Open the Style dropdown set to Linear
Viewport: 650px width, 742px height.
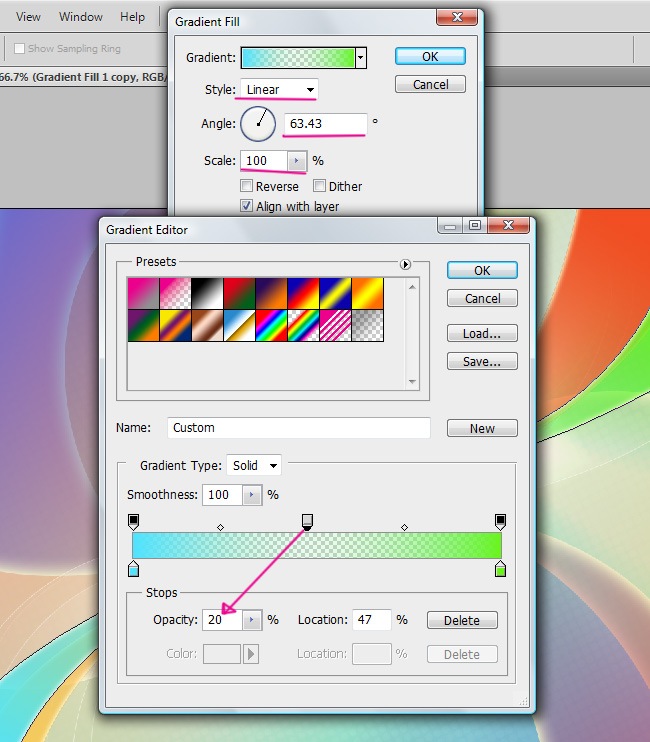(278, 90)
